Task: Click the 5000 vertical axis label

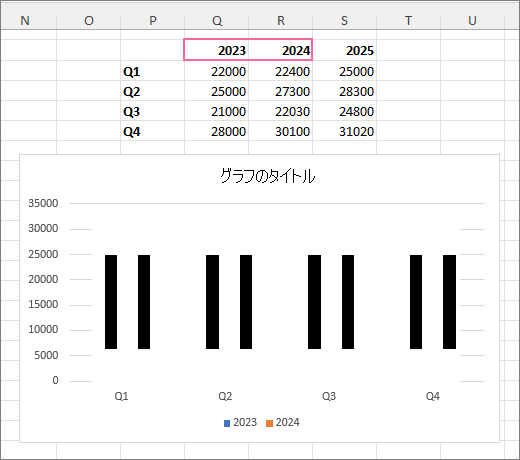Action: tap(46, 355)
